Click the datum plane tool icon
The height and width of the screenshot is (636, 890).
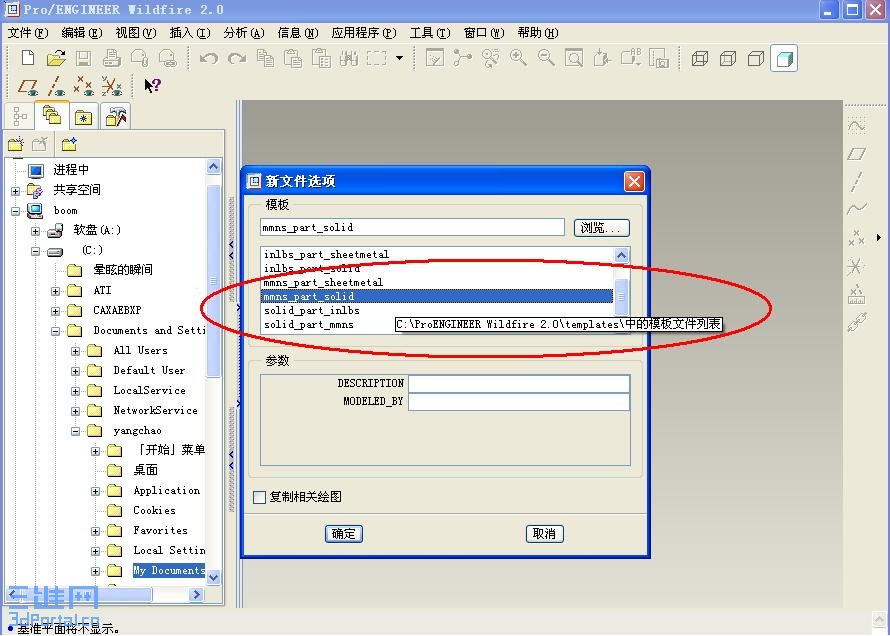tap(857, 154)
